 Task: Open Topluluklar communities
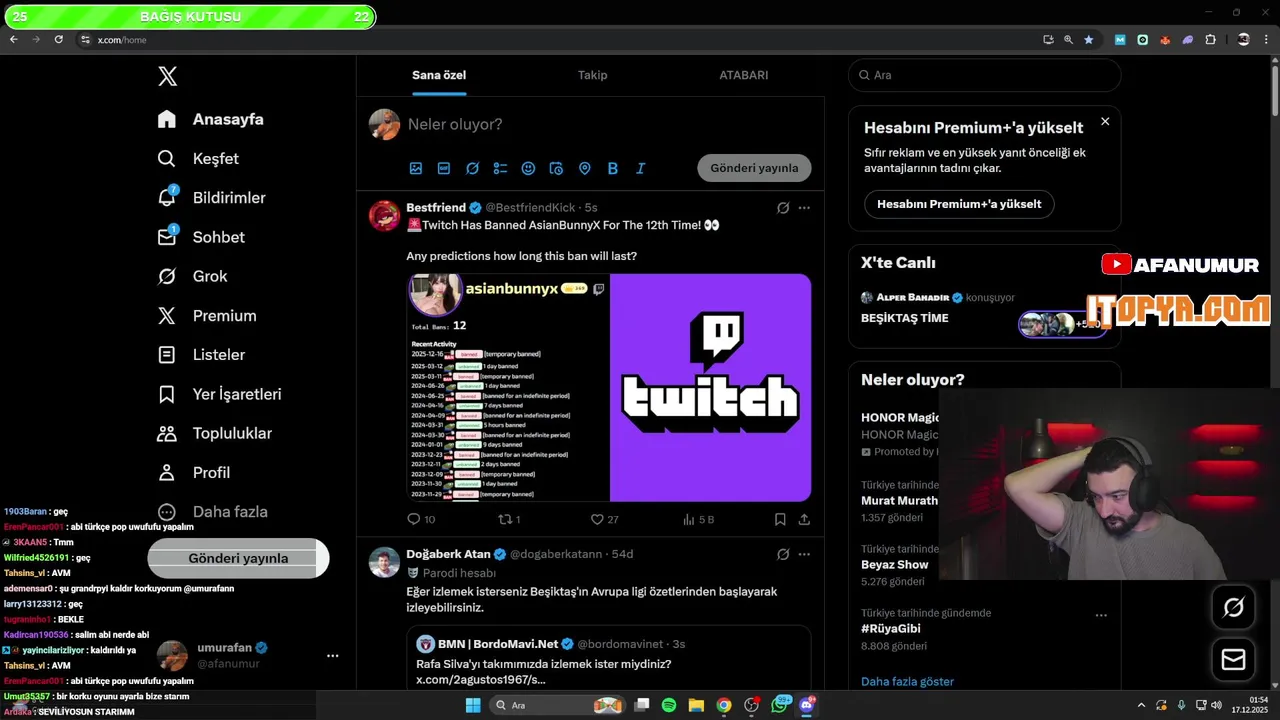pyautogui.click(x=214, y=433)
